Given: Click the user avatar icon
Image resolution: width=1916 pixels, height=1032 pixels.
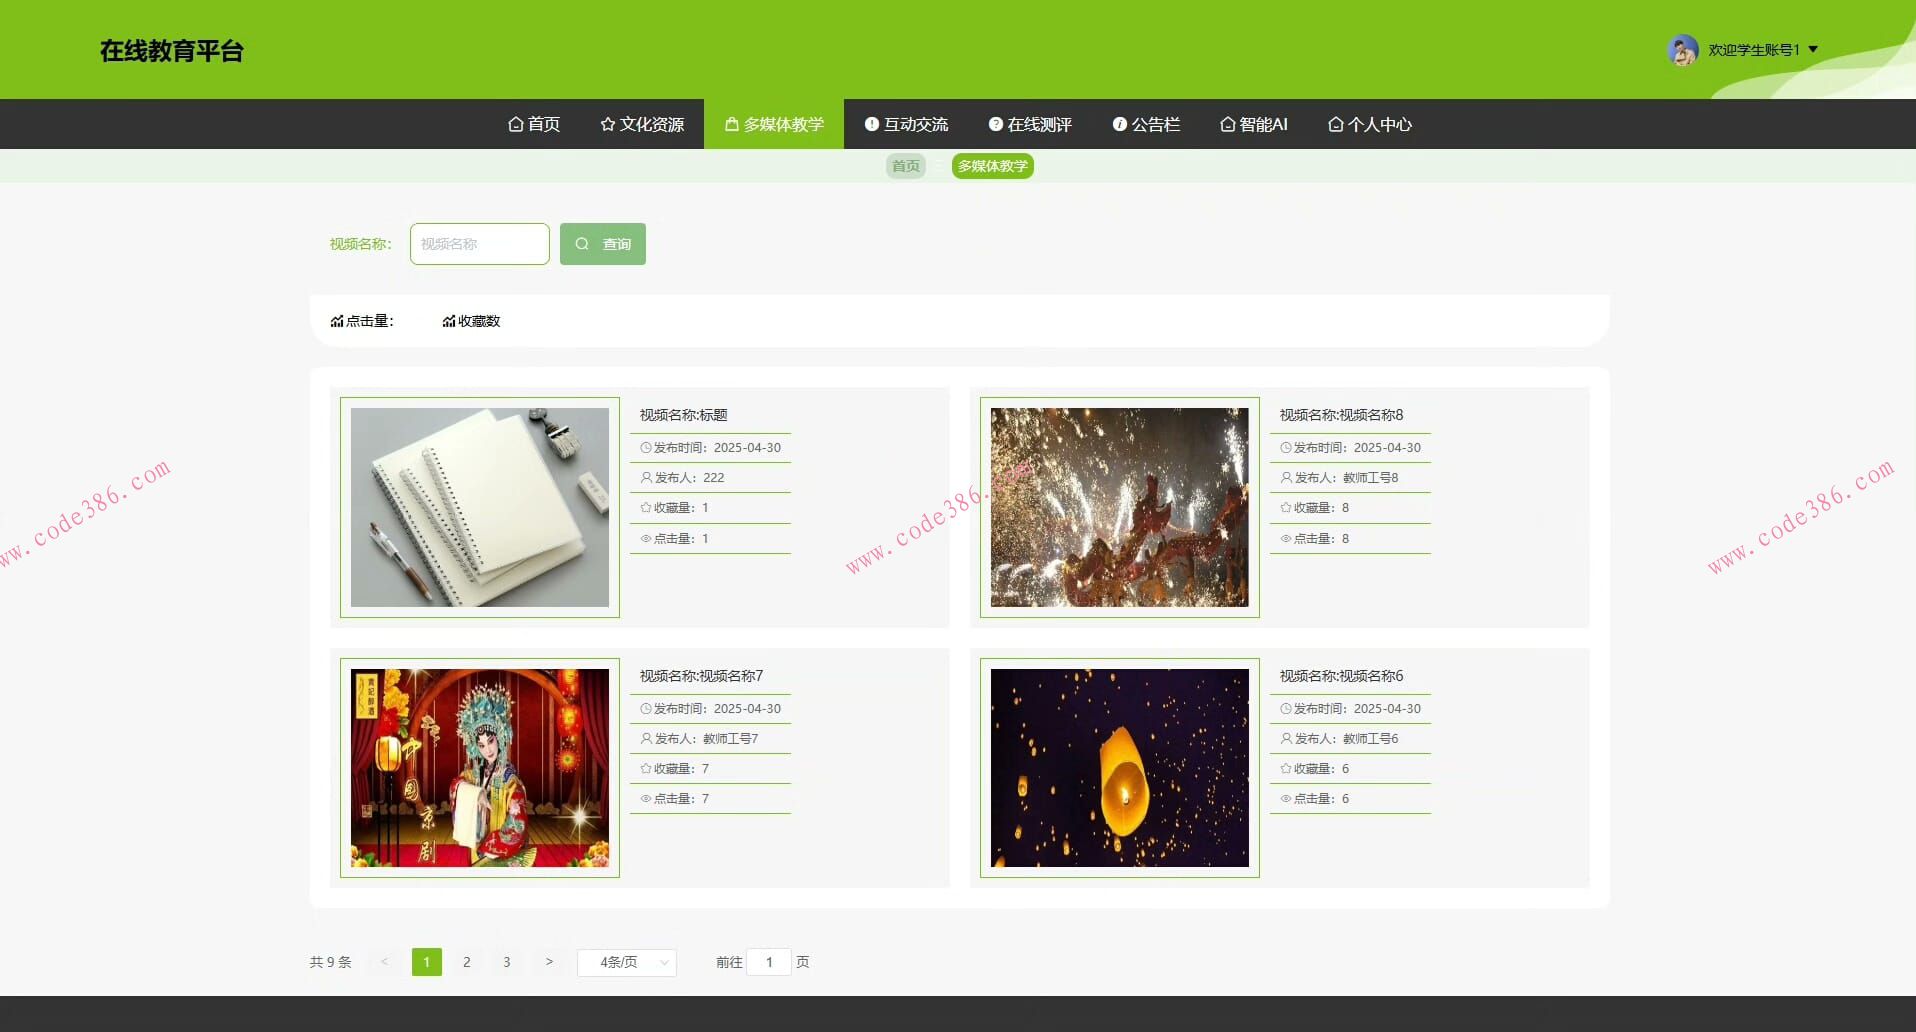Looking at the screenshot, I should pos(1683,50).
